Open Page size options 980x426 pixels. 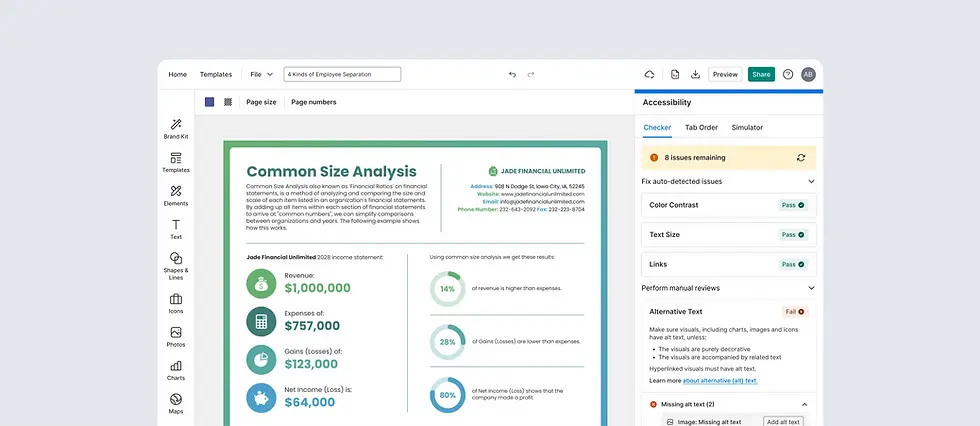(261, 102)
